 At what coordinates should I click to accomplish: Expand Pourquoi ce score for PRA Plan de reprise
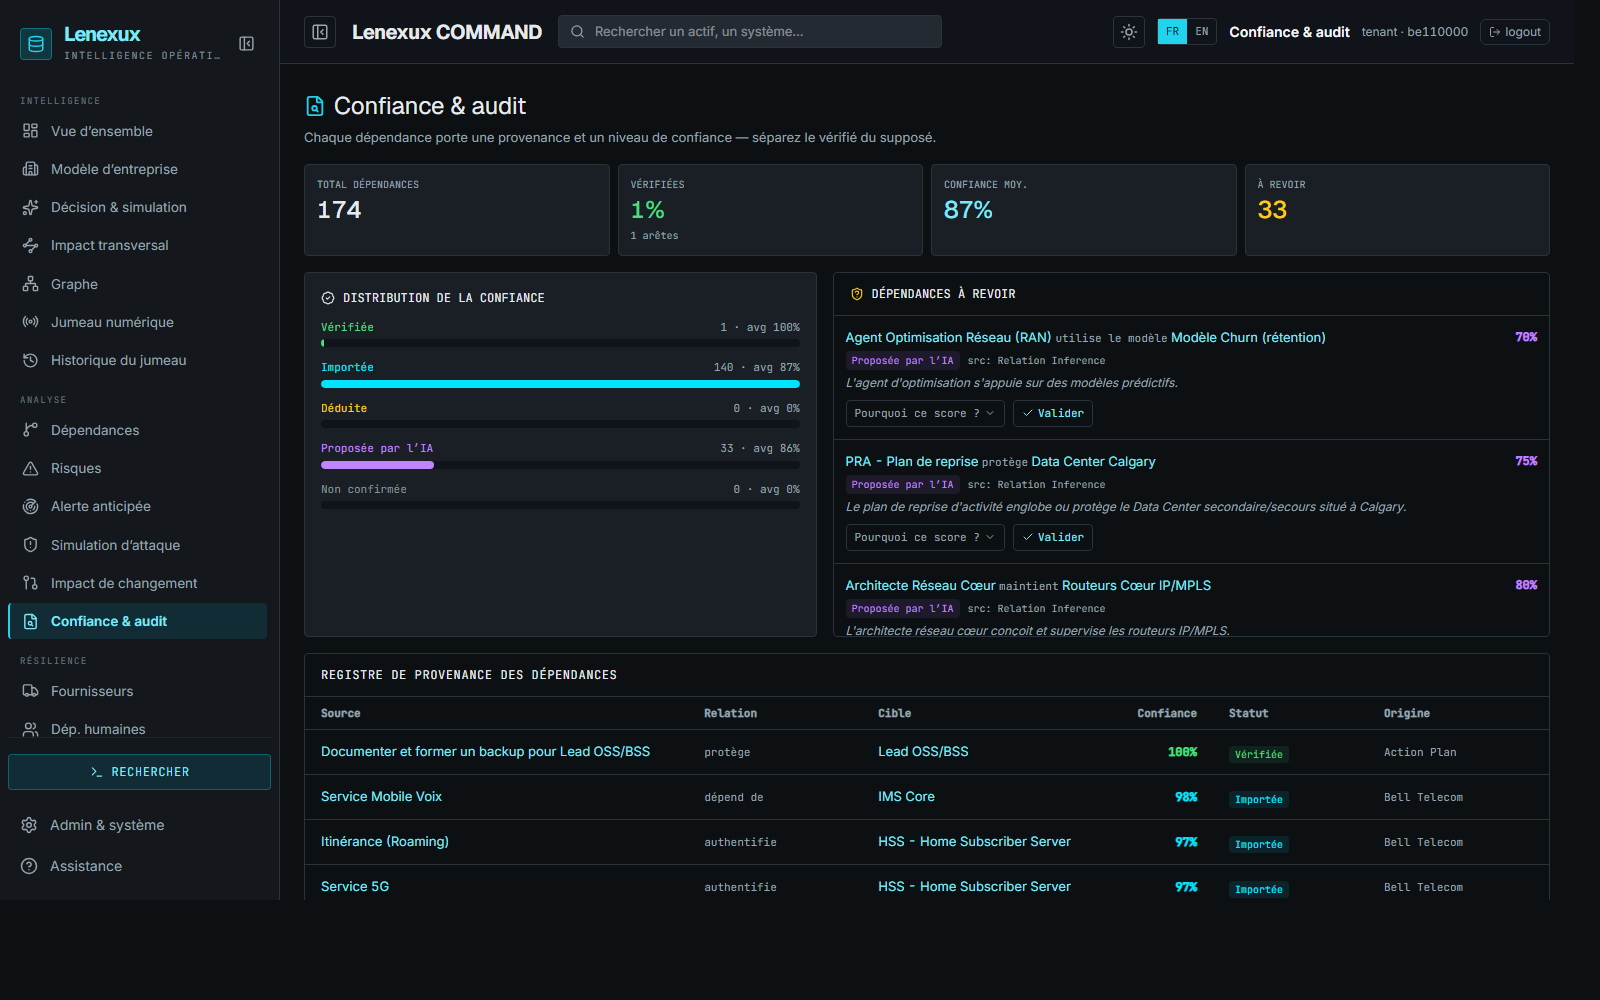coord(924,537)
